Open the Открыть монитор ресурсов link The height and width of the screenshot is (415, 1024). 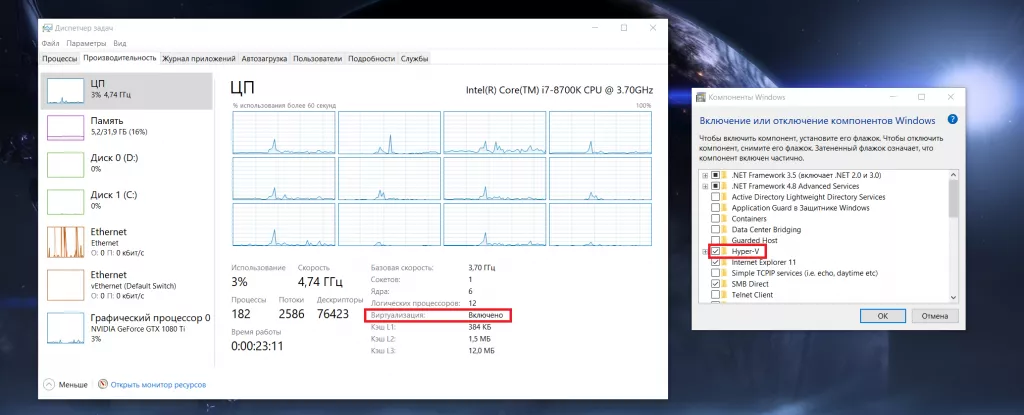click(158, 385)
